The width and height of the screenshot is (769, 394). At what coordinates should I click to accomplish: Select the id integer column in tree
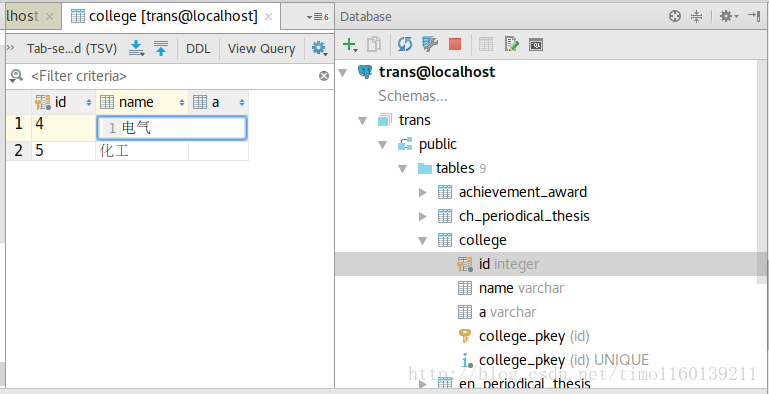509,264
